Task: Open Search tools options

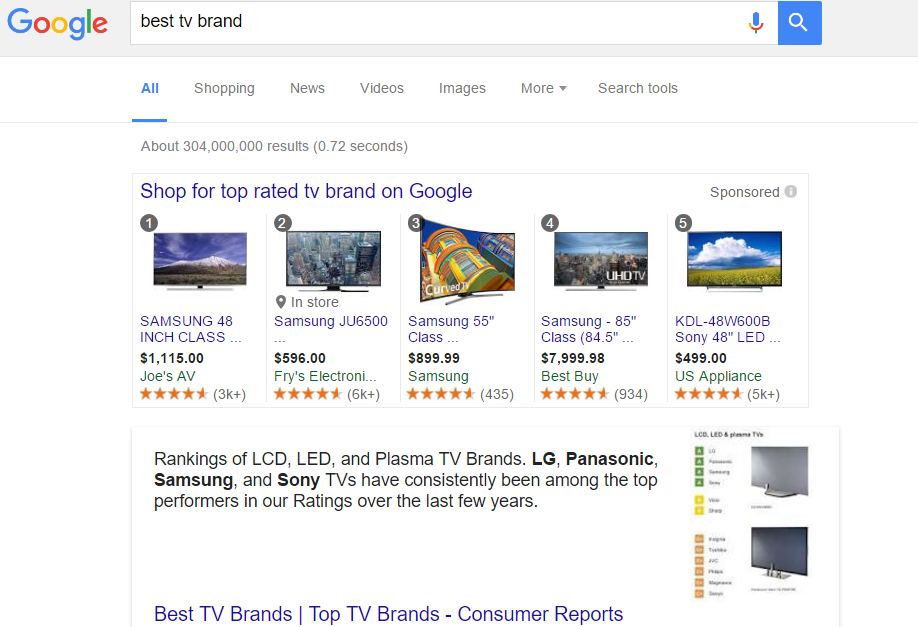Action: click(x=637, y=88)
